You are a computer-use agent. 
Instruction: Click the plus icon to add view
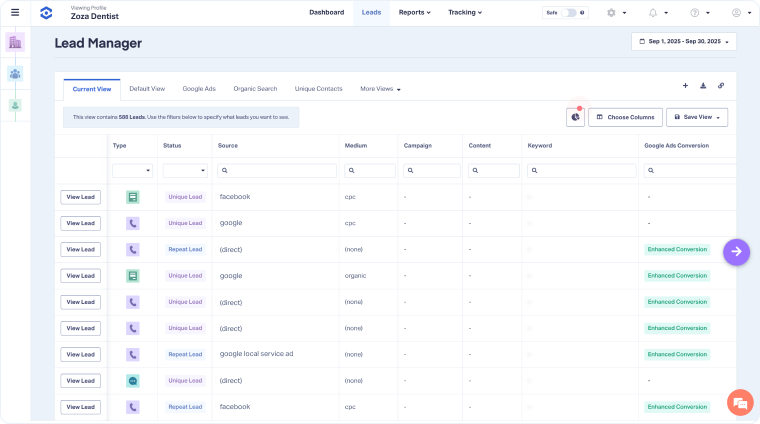[685, 86]
